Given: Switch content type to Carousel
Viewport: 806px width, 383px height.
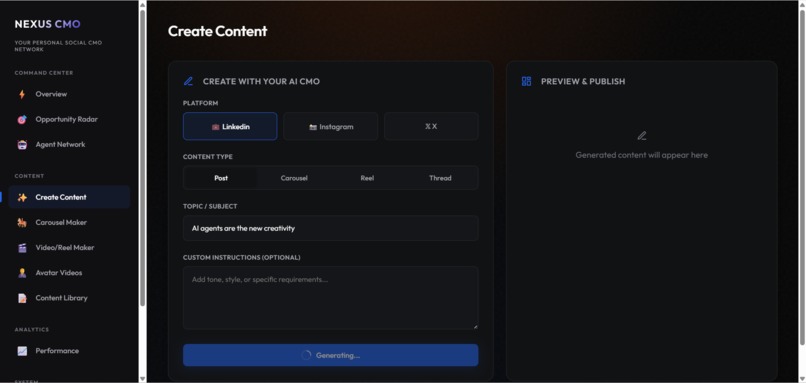Looking at the screenshot, I should (x=294, y=178).
